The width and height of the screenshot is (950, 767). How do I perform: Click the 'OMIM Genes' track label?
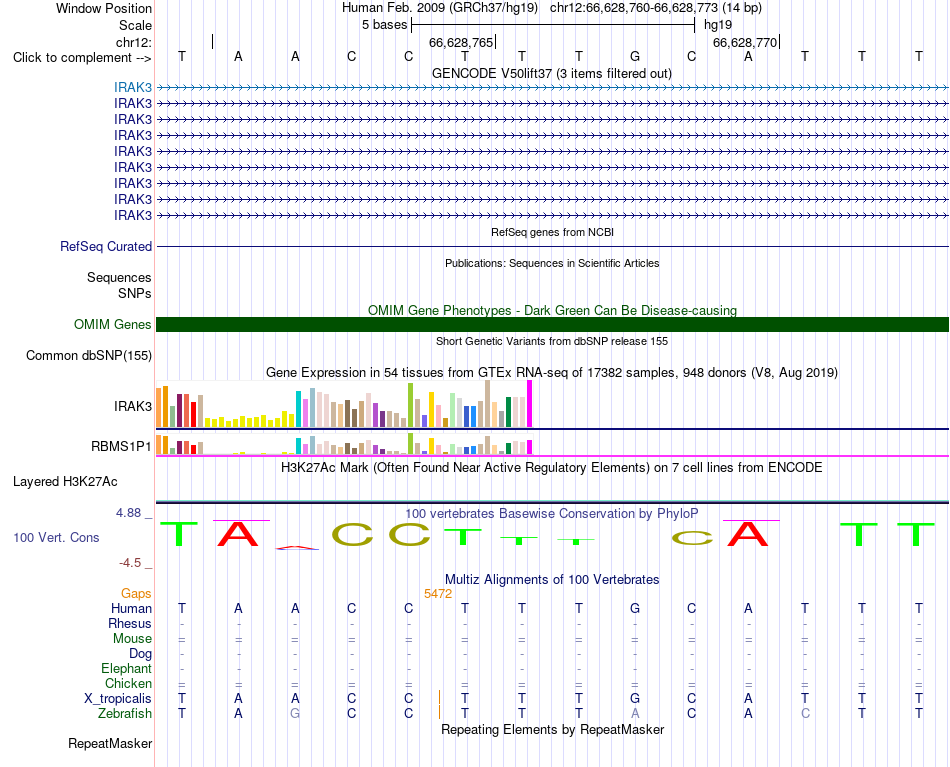112,324
